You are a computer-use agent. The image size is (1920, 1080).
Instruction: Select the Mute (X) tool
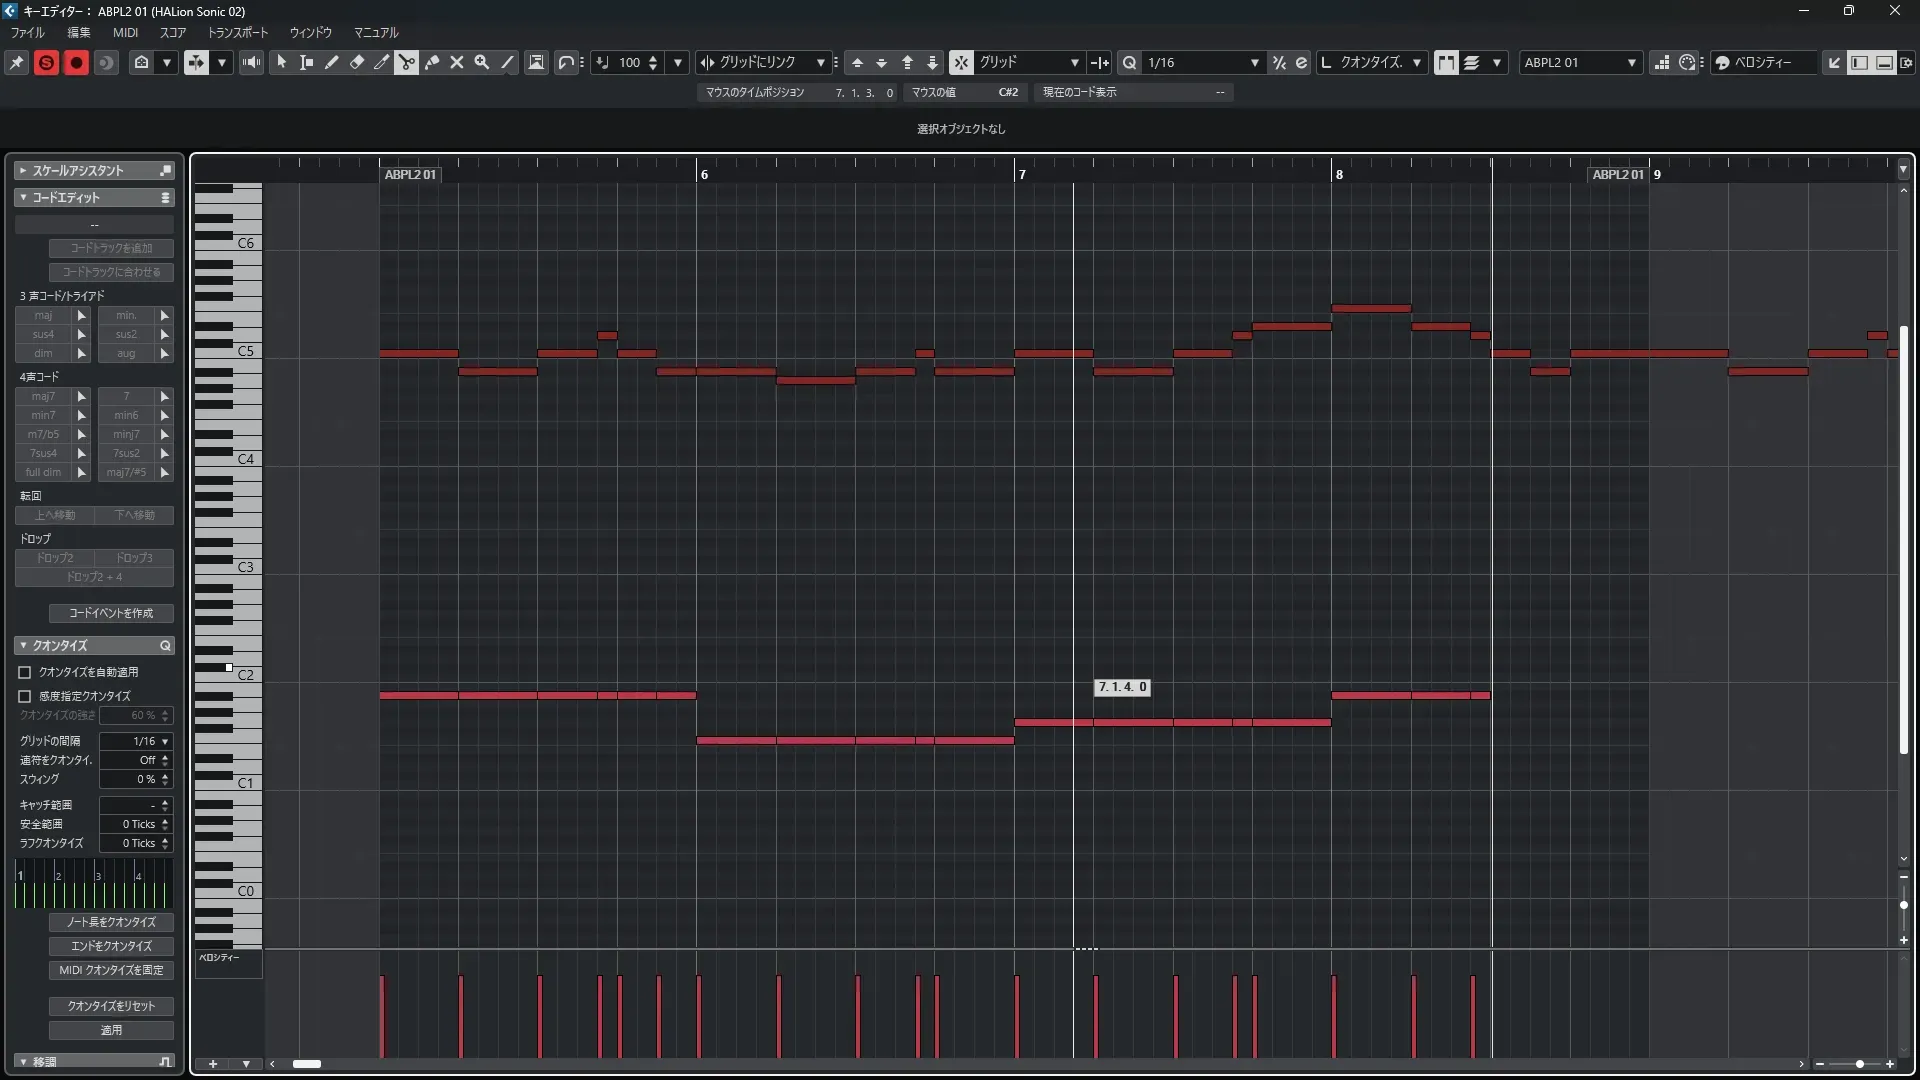pyautogui.click(x=457, y=62)
